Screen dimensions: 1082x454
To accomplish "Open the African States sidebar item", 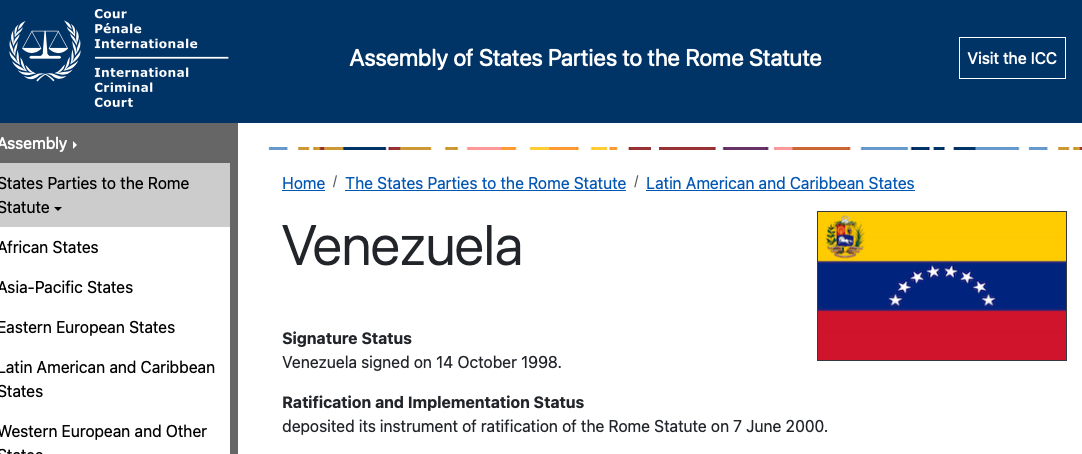I will pyautogui.click(x=49, y=247).
